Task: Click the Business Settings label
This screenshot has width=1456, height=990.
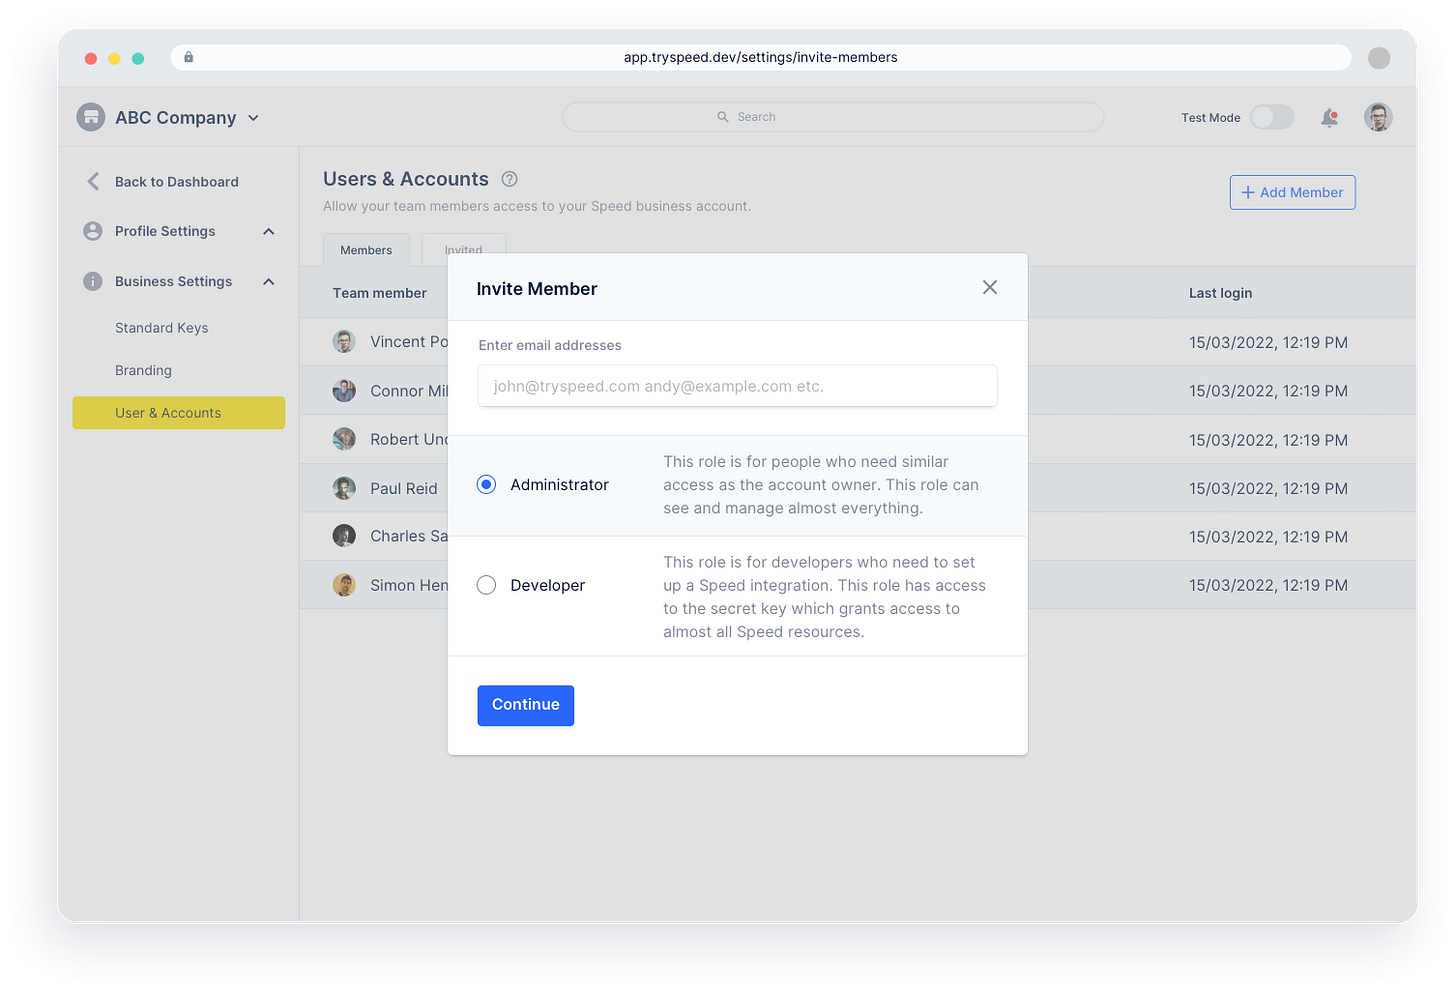Action: [173, 281]
